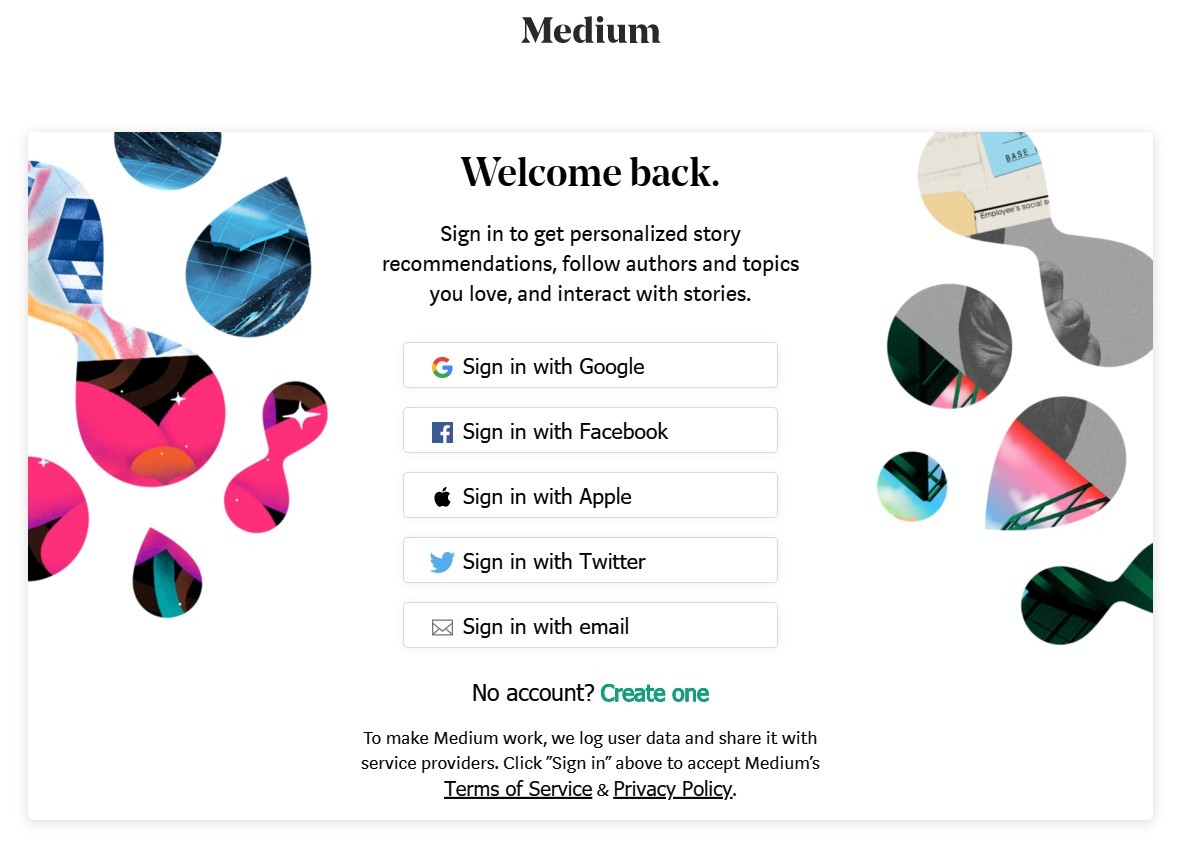Click the small pastel gradient circle illustration

click(x=911, y=487)
